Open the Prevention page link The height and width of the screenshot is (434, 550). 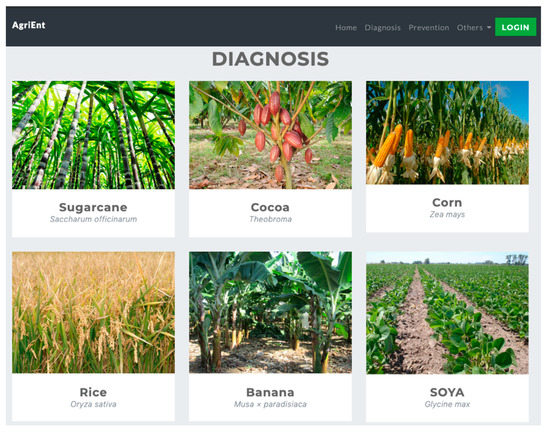[x=429, y=27]
